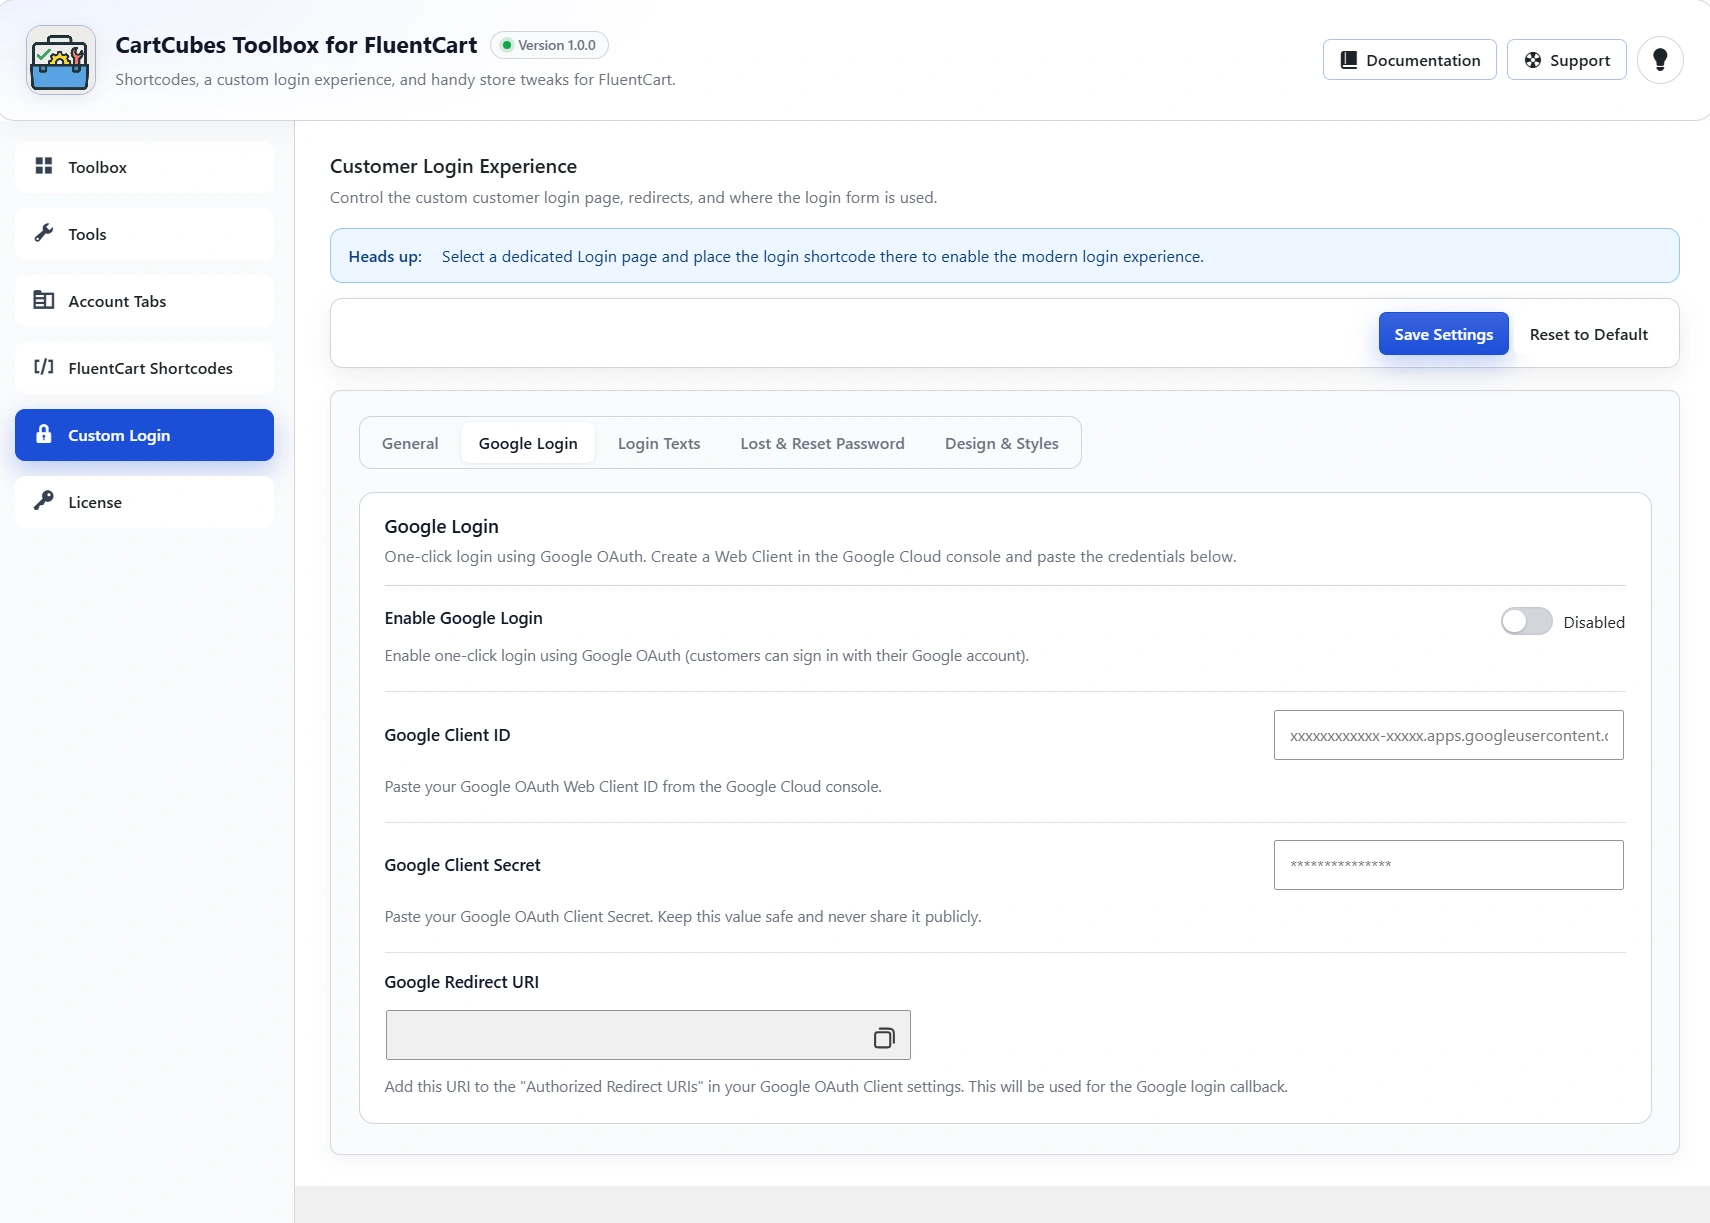Click the FluentCart Shortcodes bracket icon

44,367
